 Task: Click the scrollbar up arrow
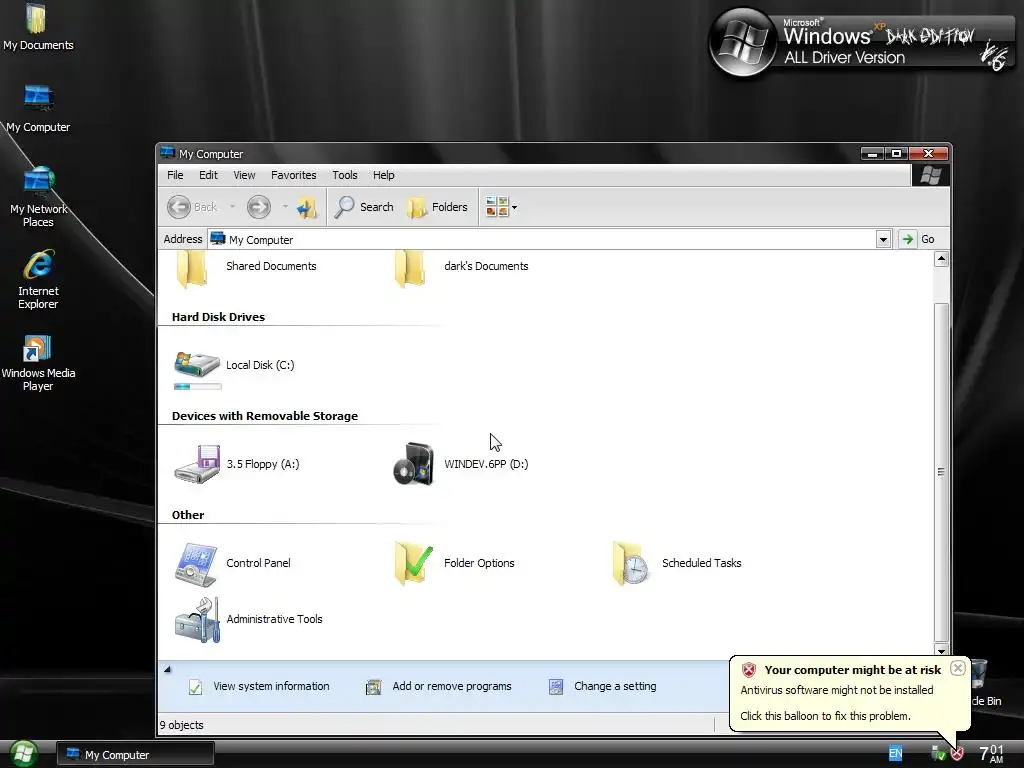941,259
